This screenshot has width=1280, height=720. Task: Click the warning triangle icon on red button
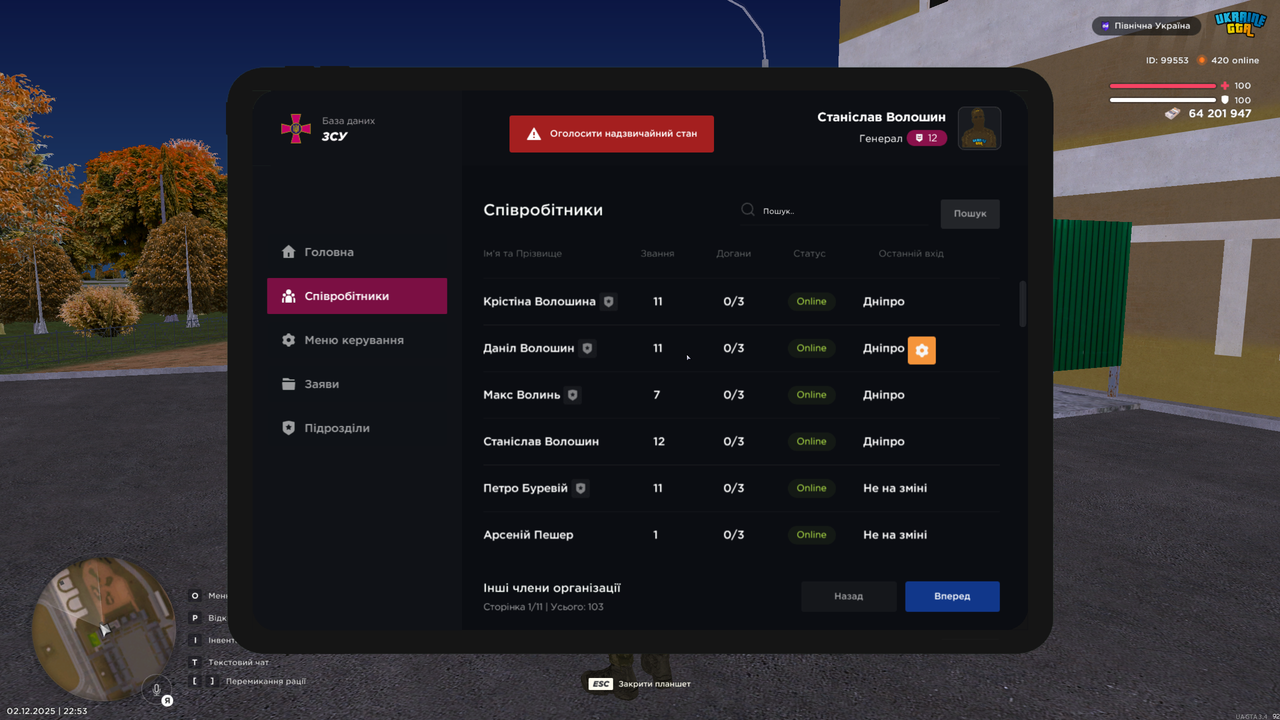534,133
